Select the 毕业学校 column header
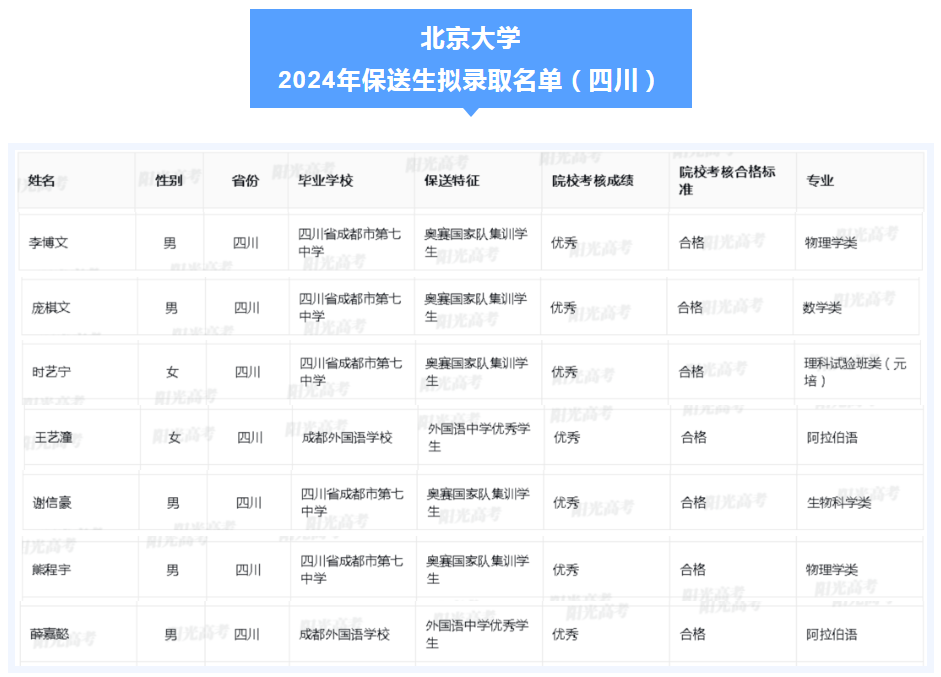The image size is (941, 677). point(326,181)
